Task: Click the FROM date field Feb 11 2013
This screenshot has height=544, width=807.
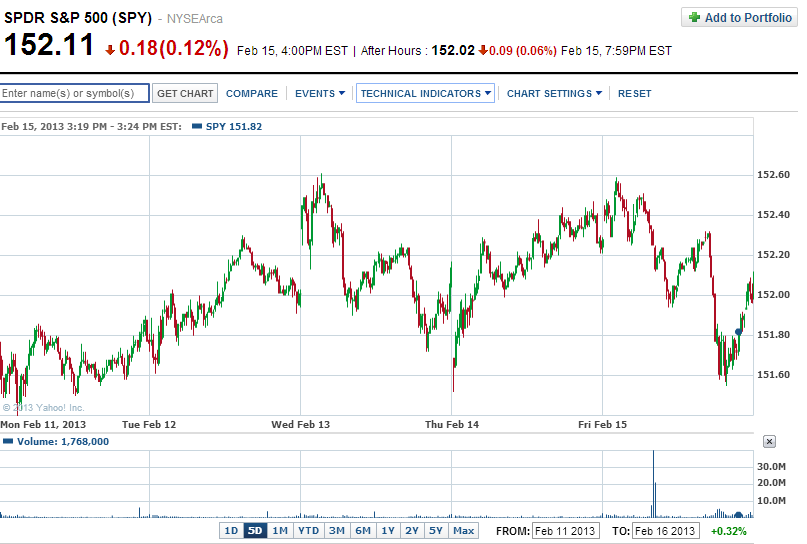Action: 566,531
